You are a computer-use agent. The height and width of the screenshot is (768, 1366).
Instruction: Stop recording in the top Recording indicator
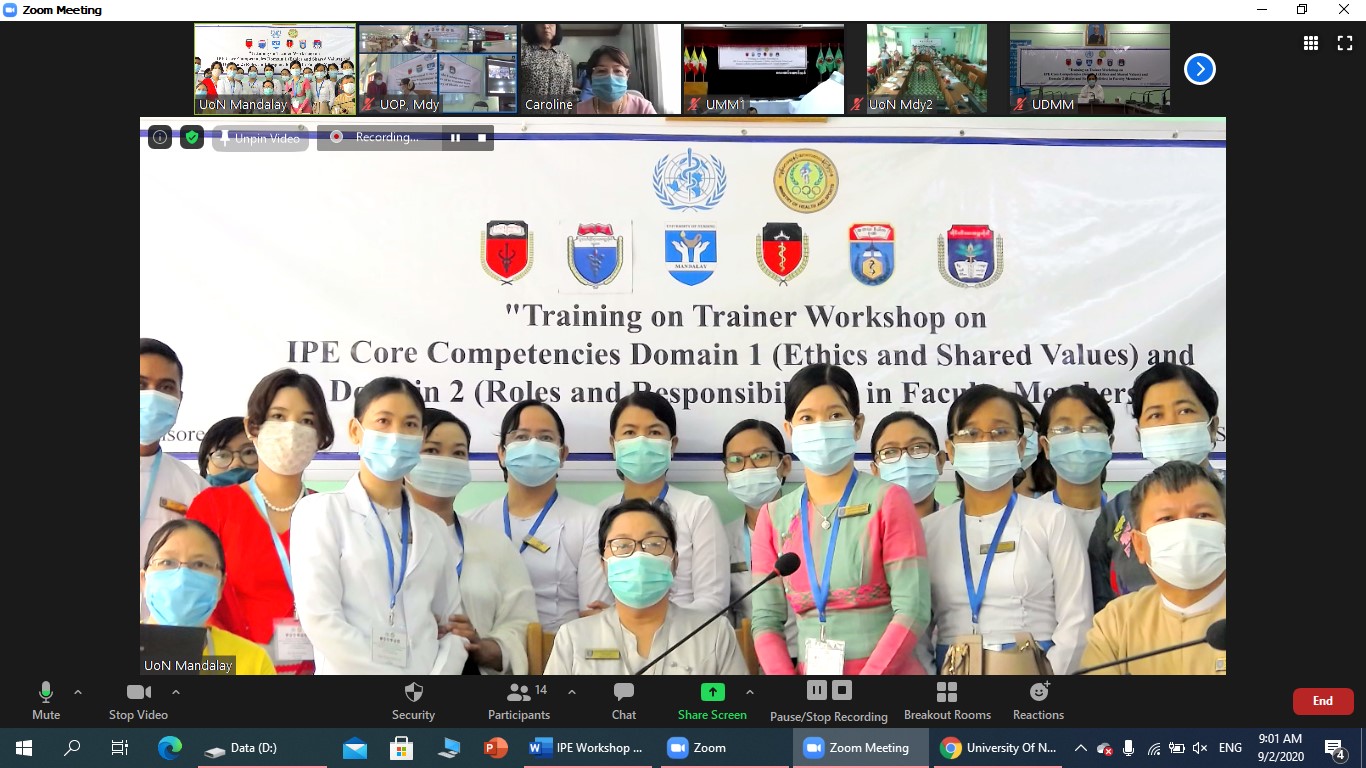pos(482,138)
